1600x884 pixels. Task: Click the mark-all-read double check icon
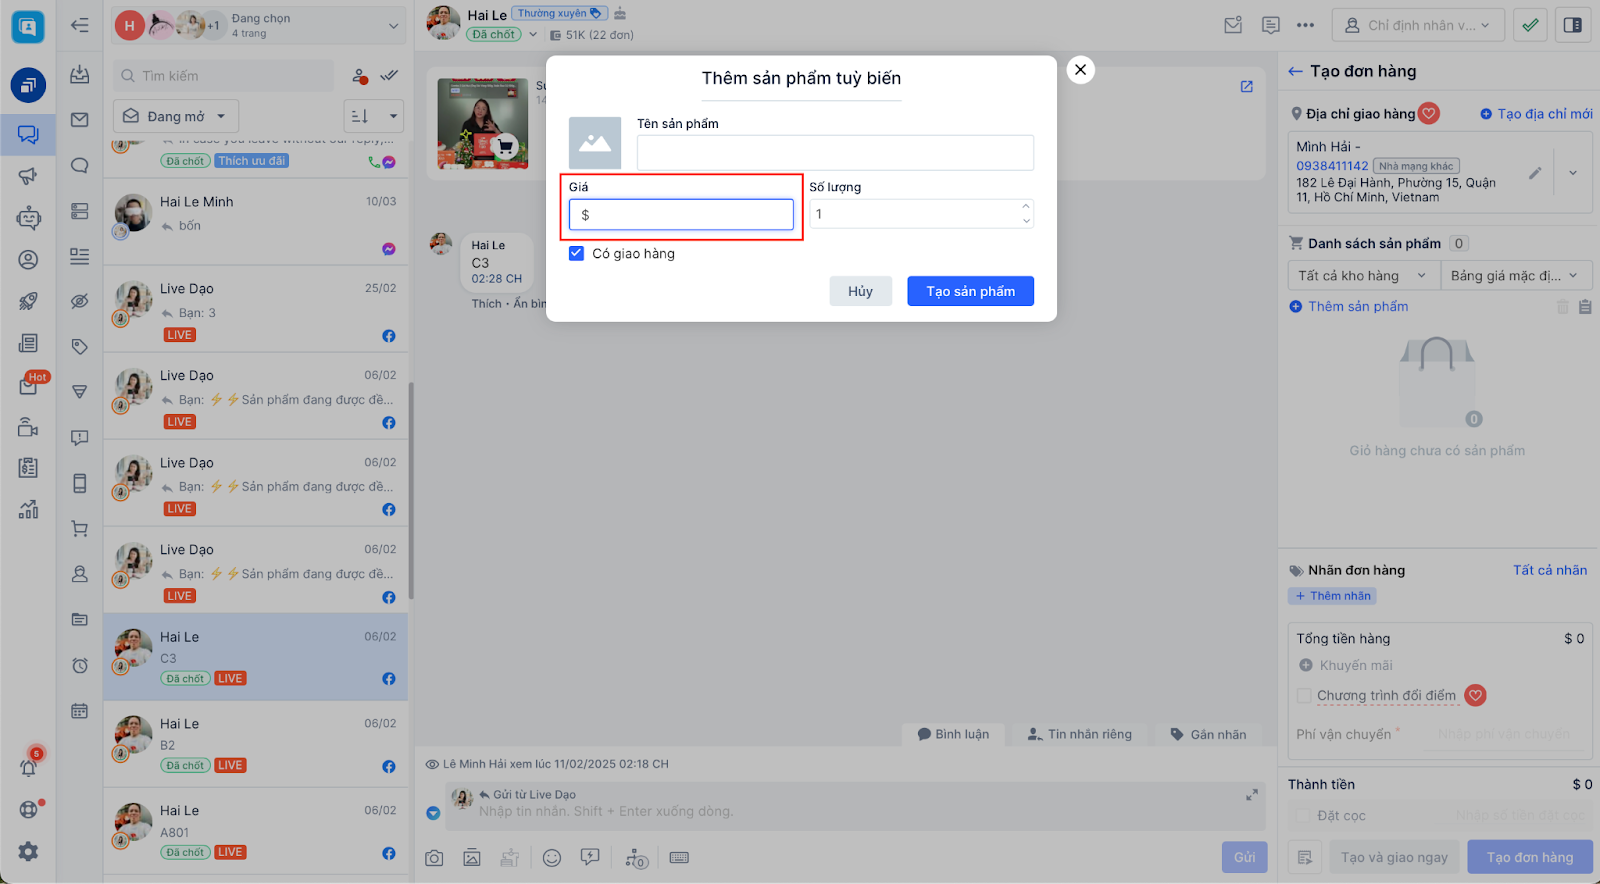389,76
